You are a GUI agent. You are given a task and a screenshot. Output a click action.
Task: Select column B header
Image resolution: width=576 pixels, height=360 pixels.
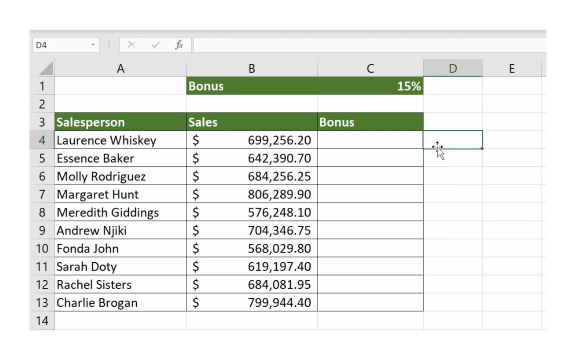[252, 68]
